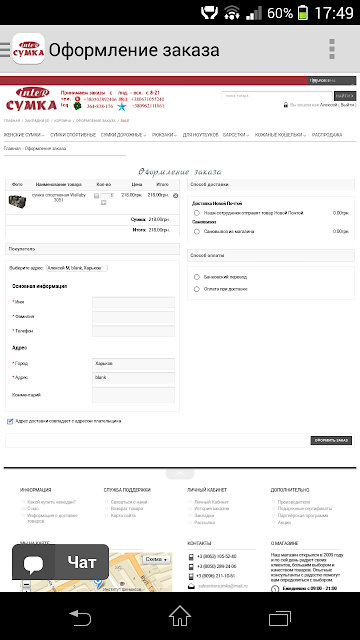This screenshot has height=640, width=360.
Task: Click the Inter Сумка website logo
Action: point(31,99)
